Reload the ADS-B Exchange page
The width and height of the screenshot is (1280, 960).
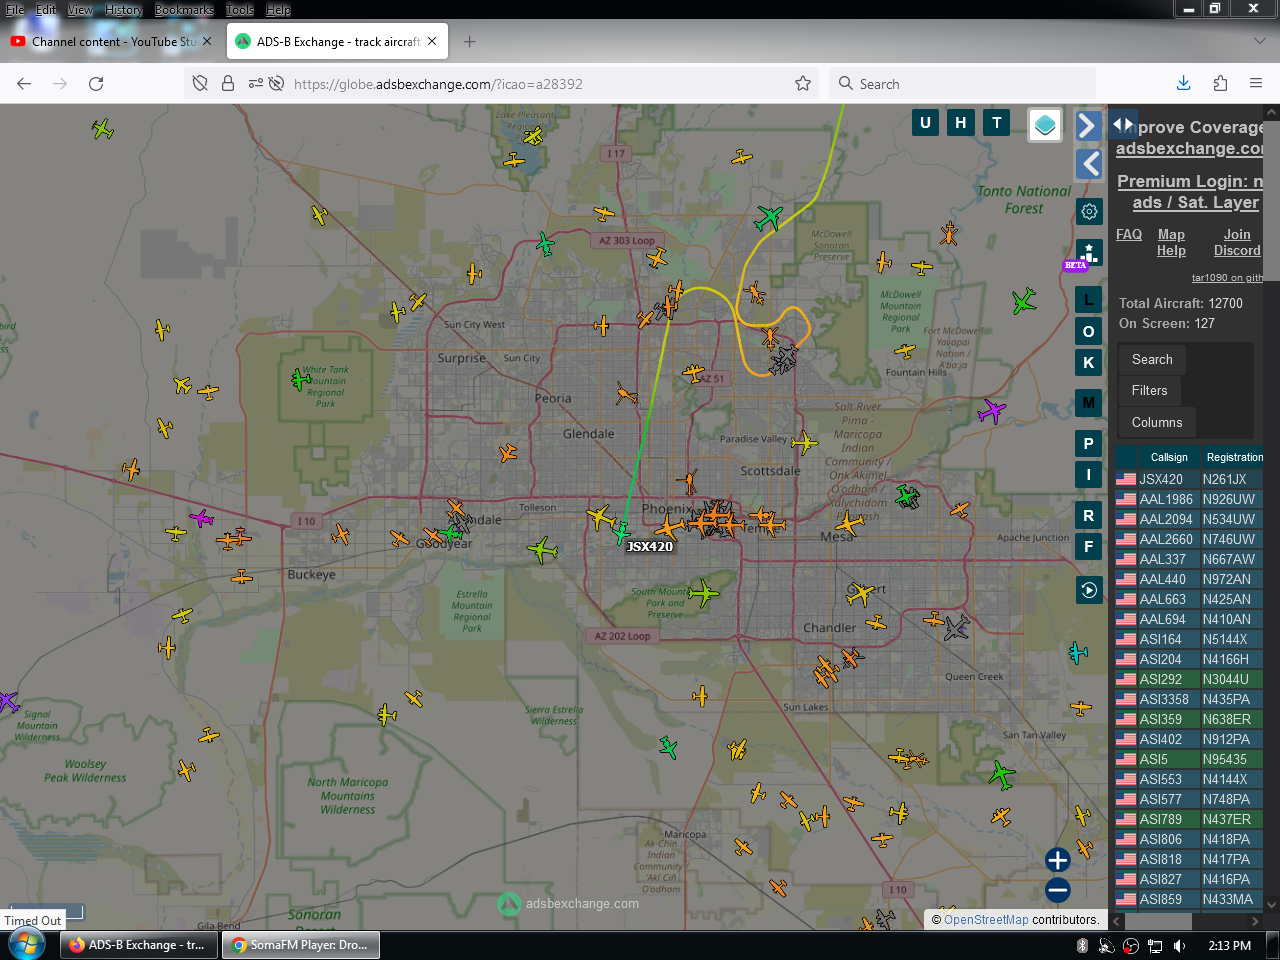pyautogui.click(x=96, y=84)
